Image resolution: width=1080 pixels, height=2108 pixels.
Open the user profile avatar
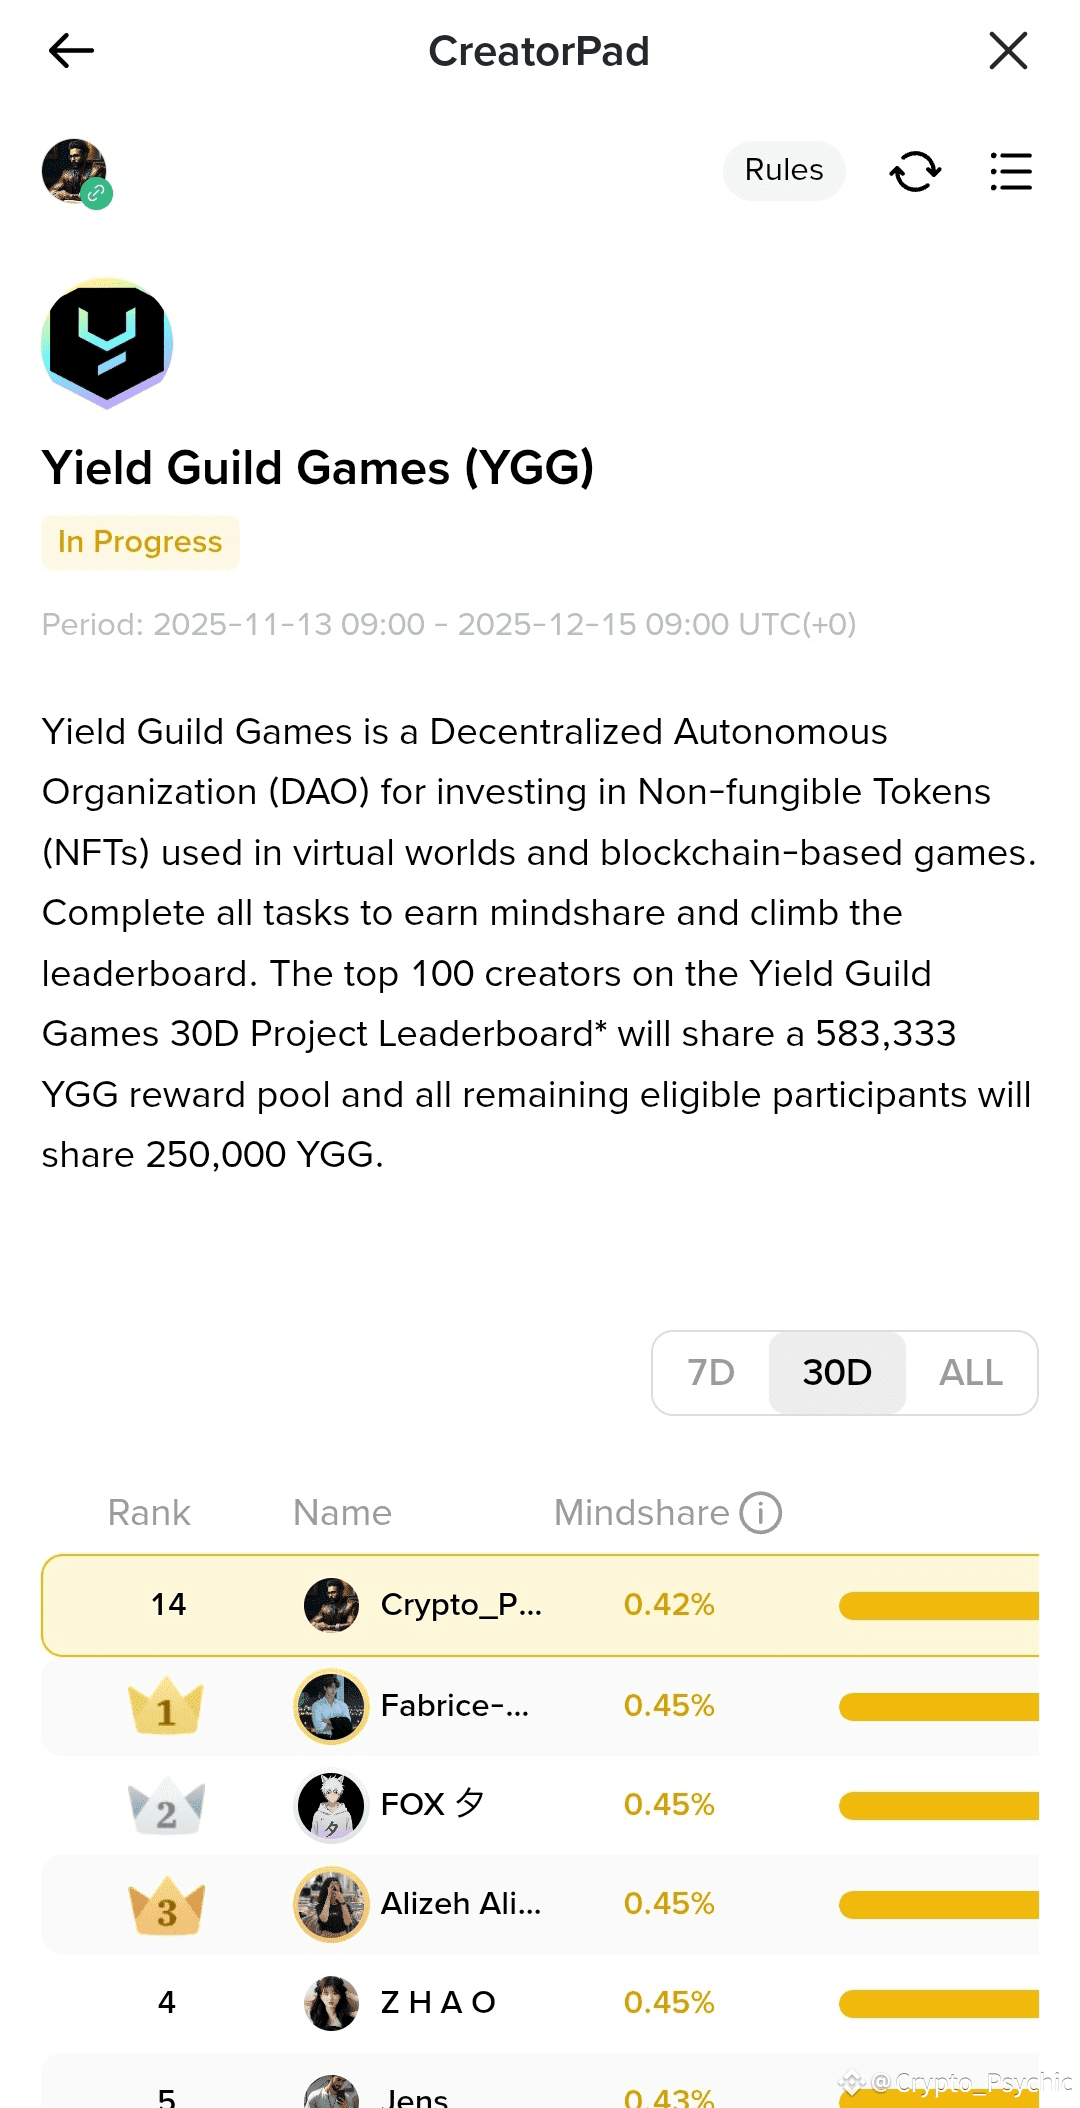coord(75,171)
